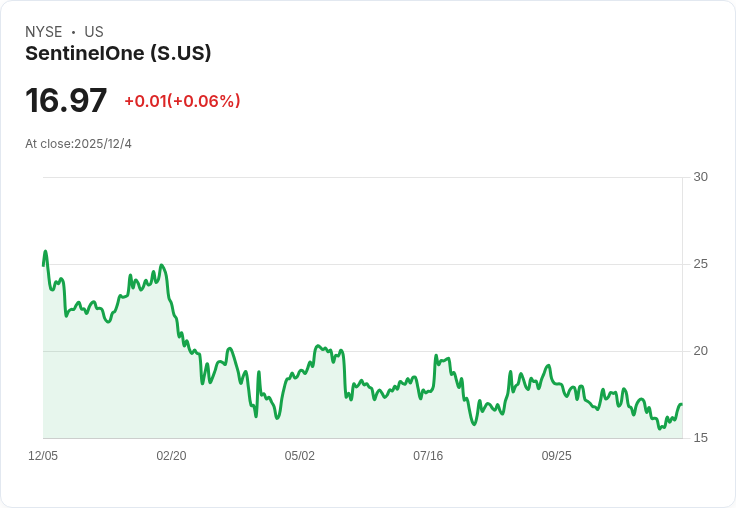The image size is (736, 508).
Task: Click the lowest dip near the chart's right end
Action: coord(659,429)
